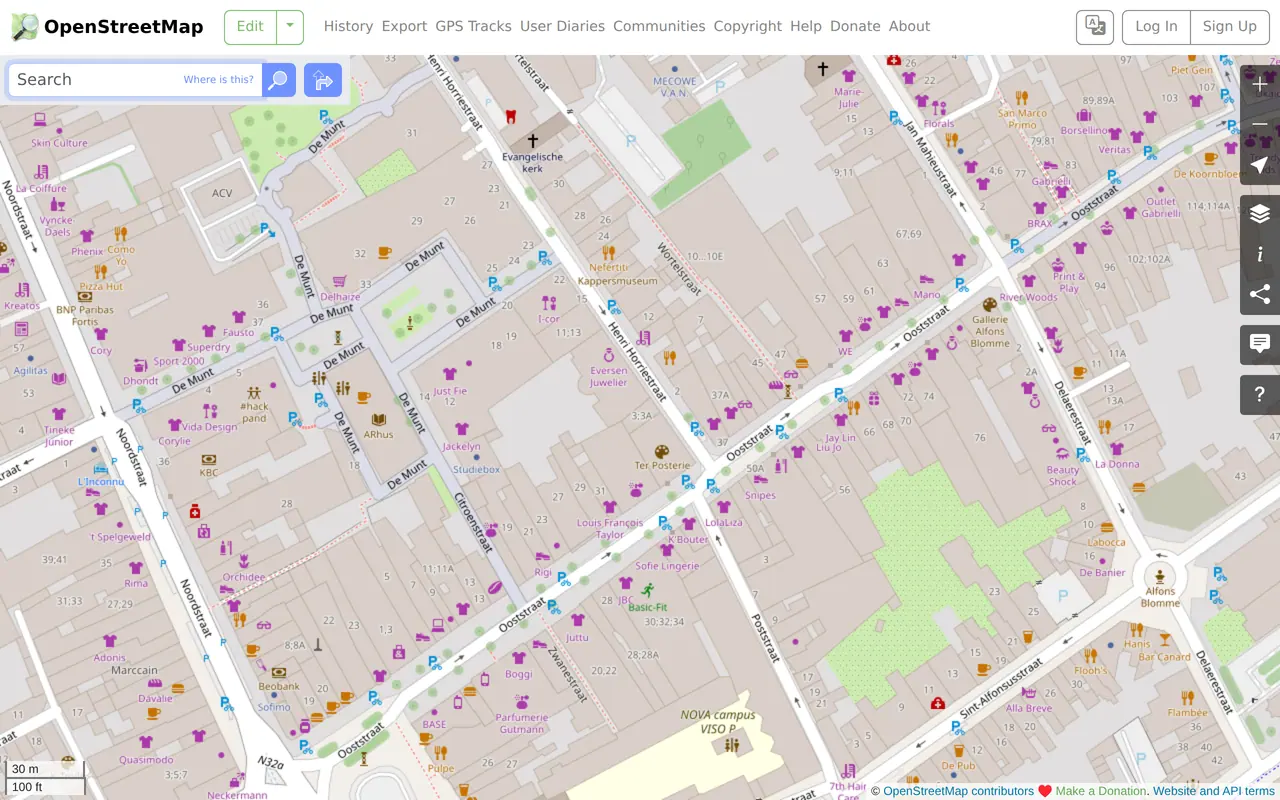Click the Log In button
The height and width of the screenshot is (800, 1280).
[x=1156, y=27]
